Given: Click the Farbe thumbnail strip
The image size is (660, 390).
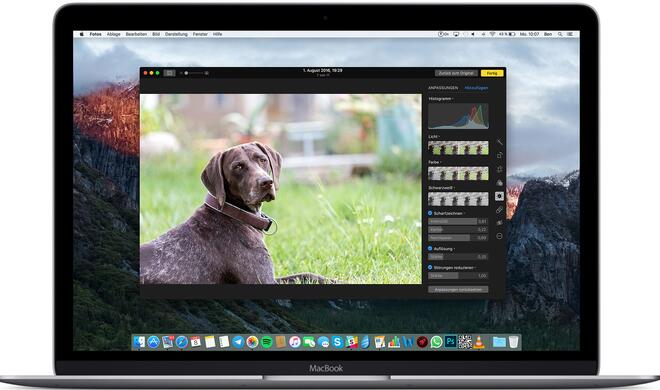Looking at the screenshot, I should pos(458,174).
